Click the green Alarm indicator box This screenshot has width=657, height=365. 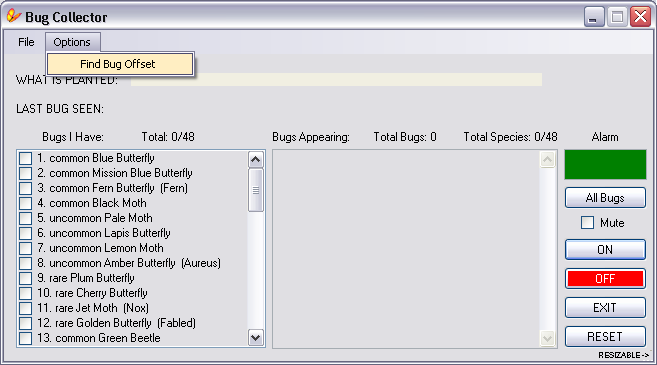(x=605, y=165)
